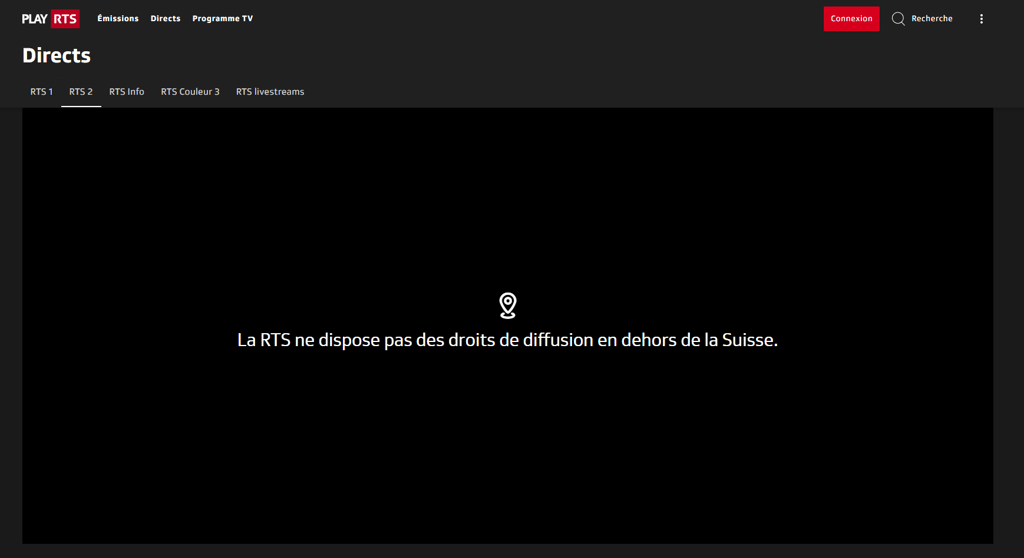Viewport: 1024px width, 558px height.
Task: Click the Directs page heading
Action: tap(56, 56)
